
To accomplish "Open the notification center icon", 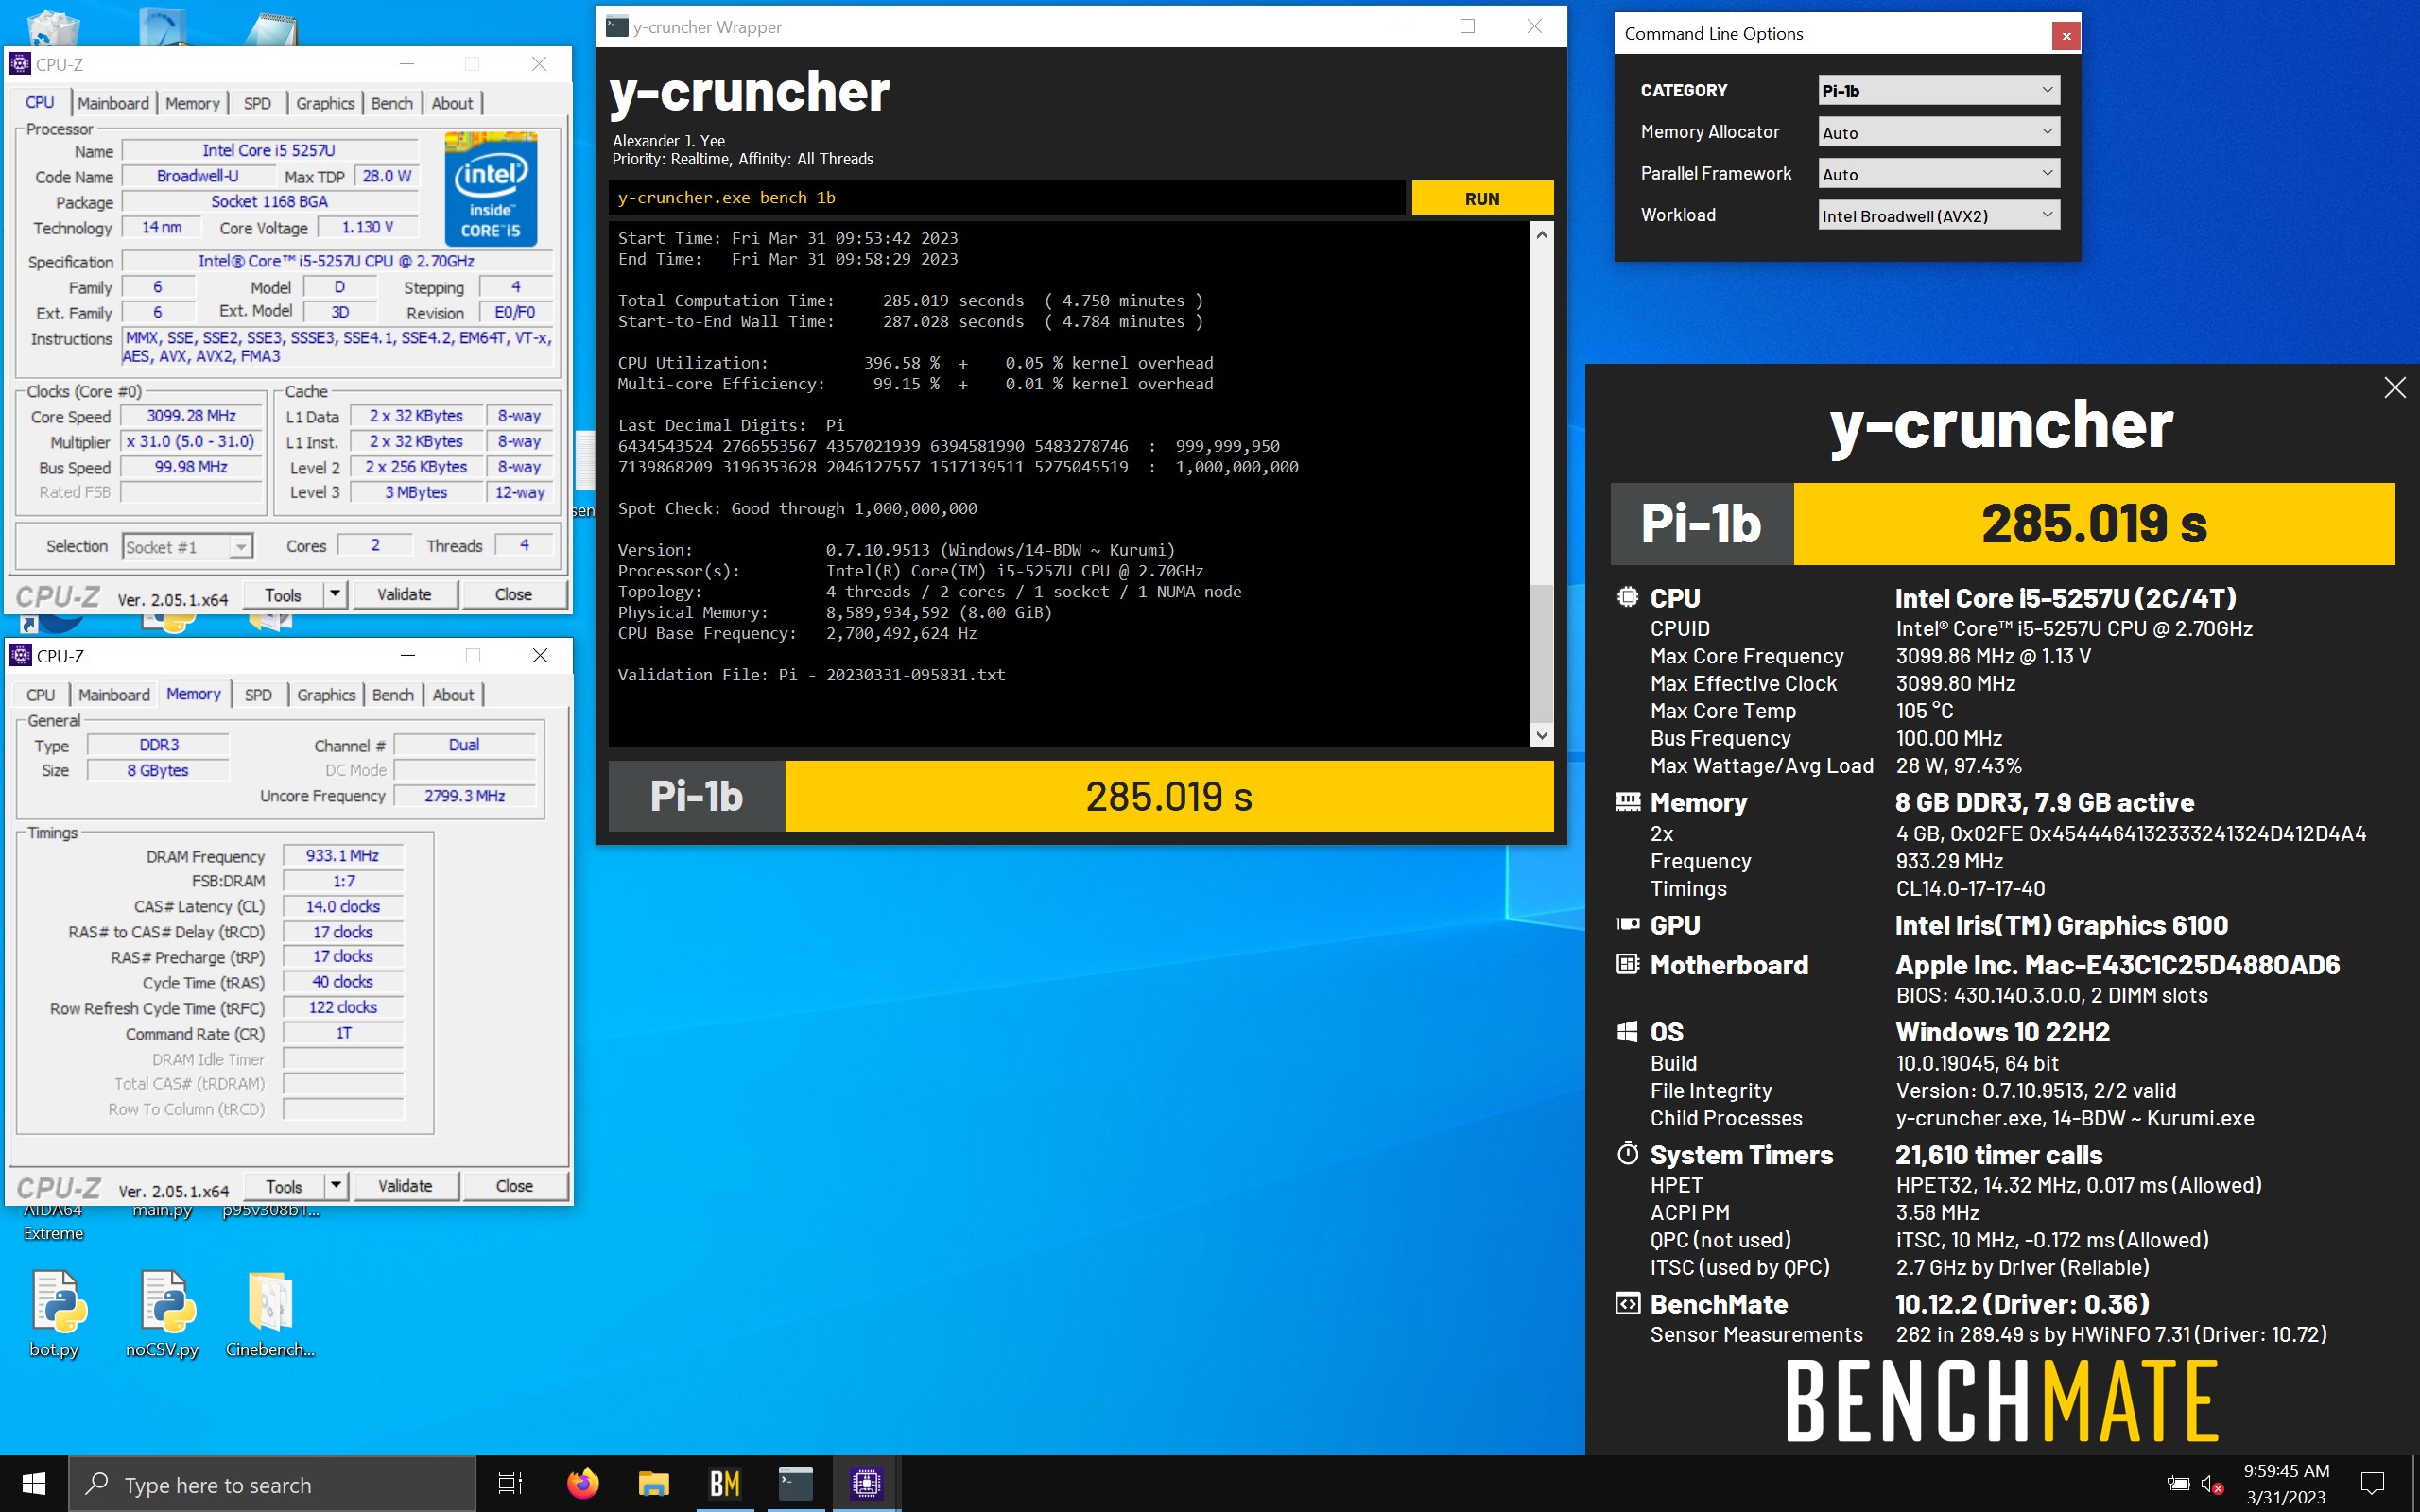I will pyautogui.click(x=2372, y=1483).
